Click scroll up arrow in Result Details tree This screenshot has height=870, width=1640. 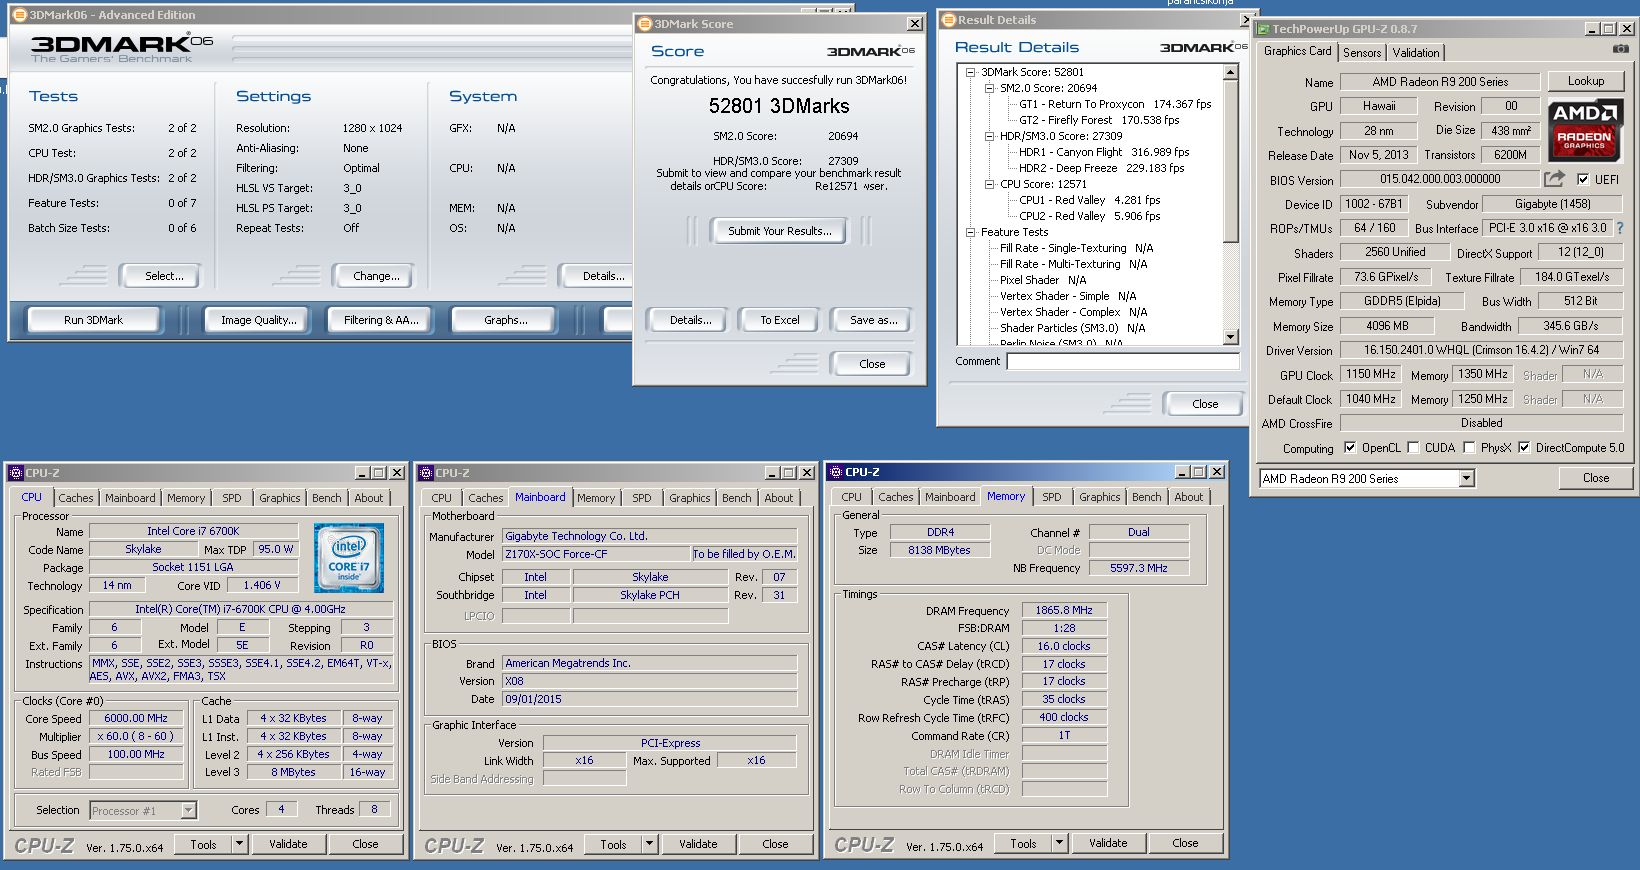(1231, 73)
